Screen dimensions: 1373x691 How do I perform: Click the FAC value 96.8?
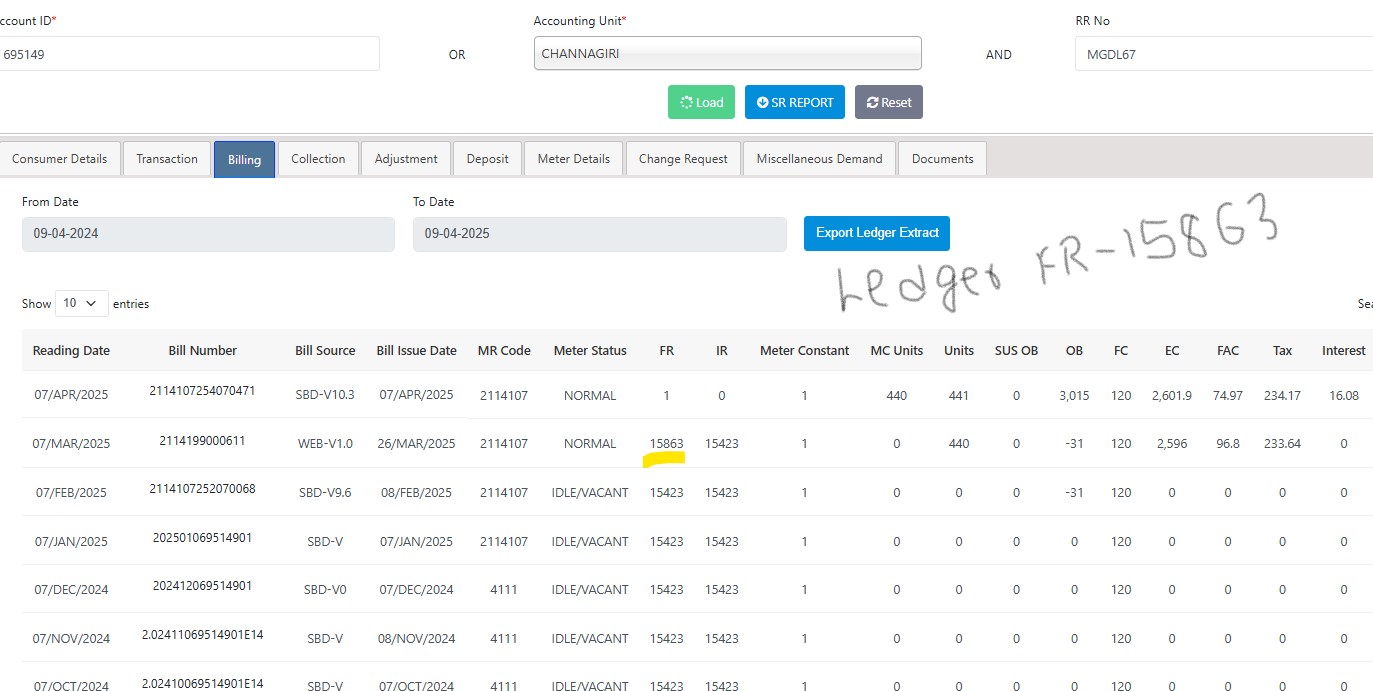(1228, 444)
